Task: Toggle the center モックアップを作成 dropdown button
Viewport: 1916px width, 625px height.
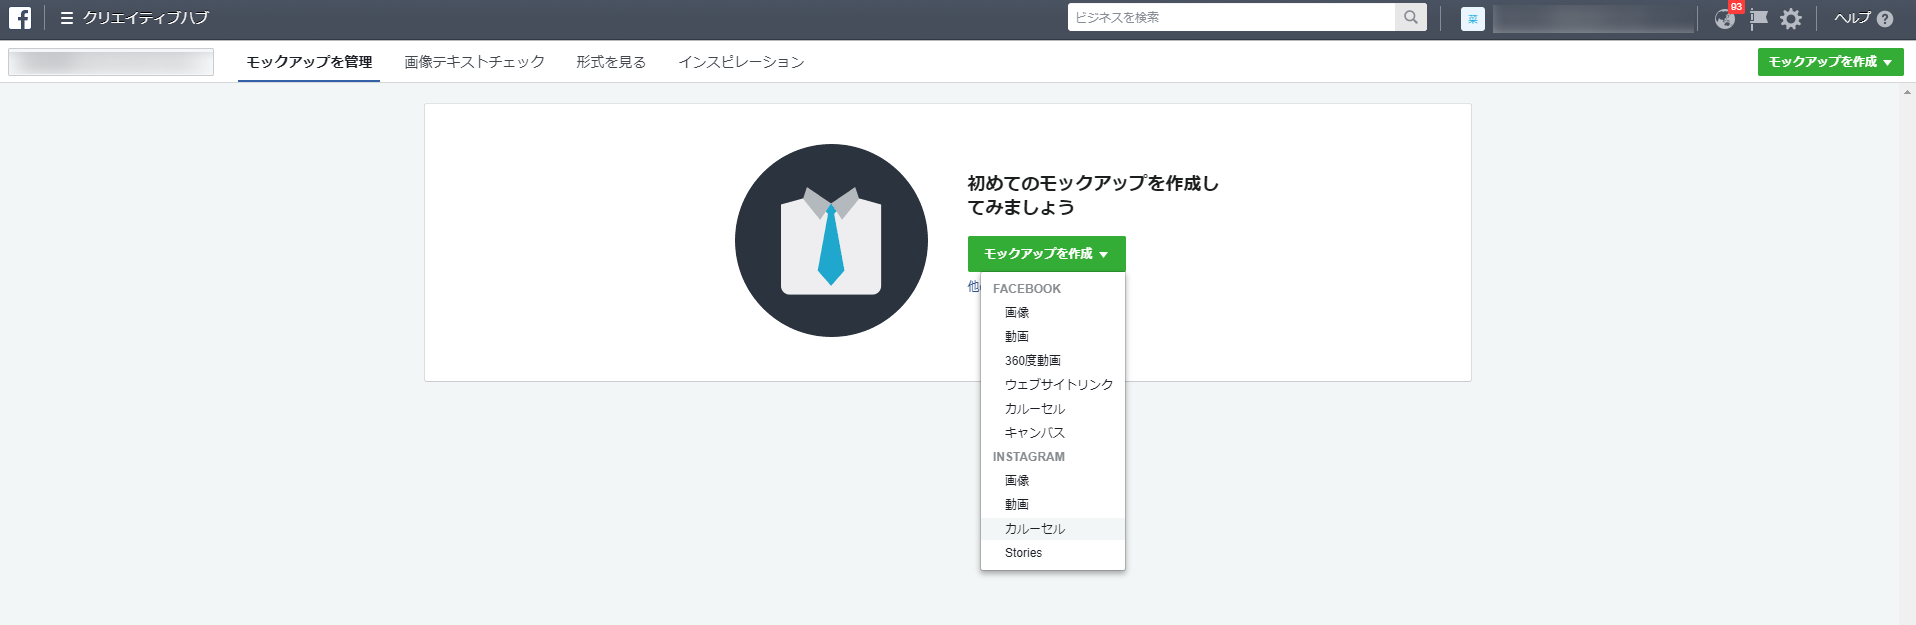Action: [x=1046, y=254]
